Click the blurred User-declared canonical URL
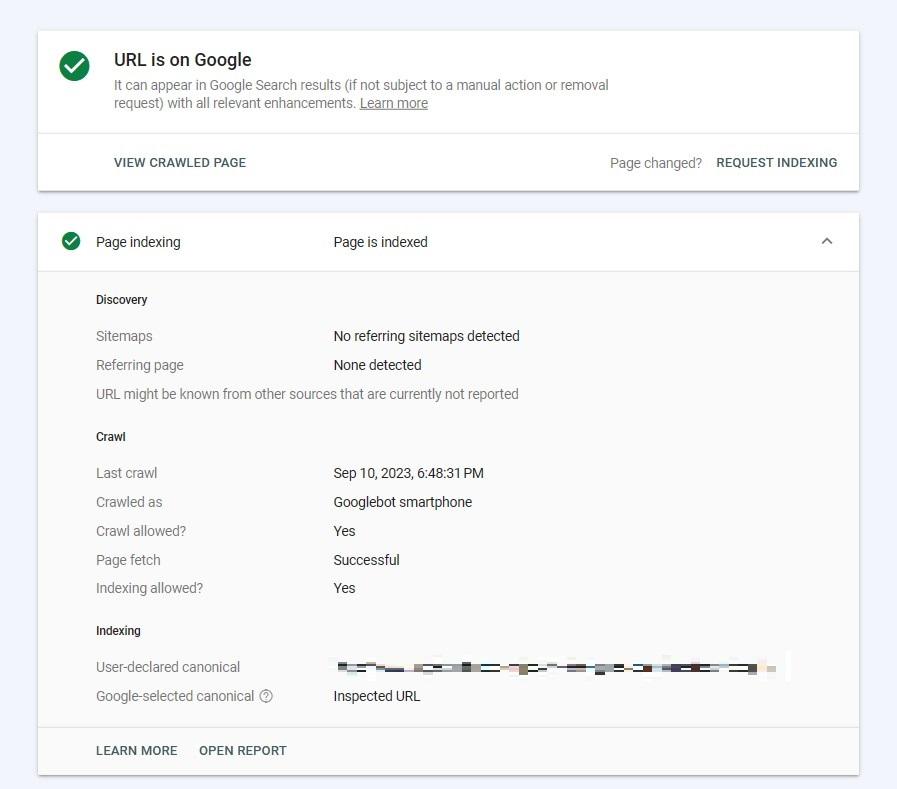 (558, 667)
